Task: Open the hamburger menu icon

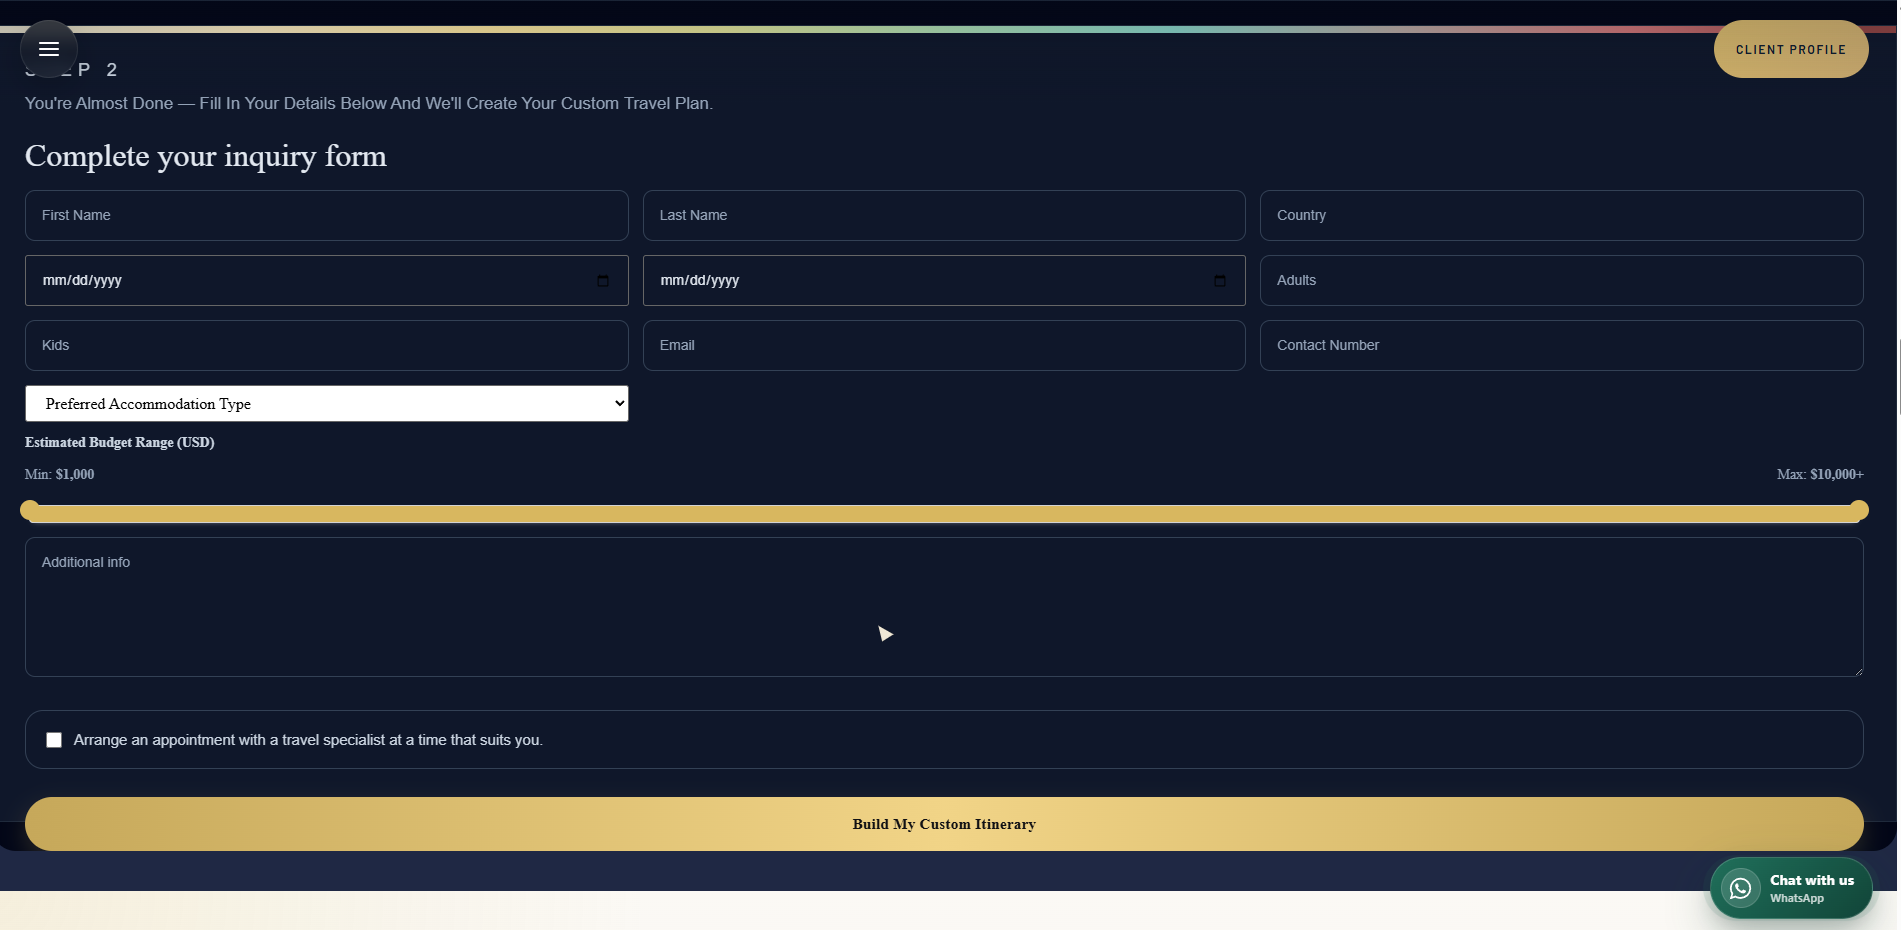Action: point(49,49)
